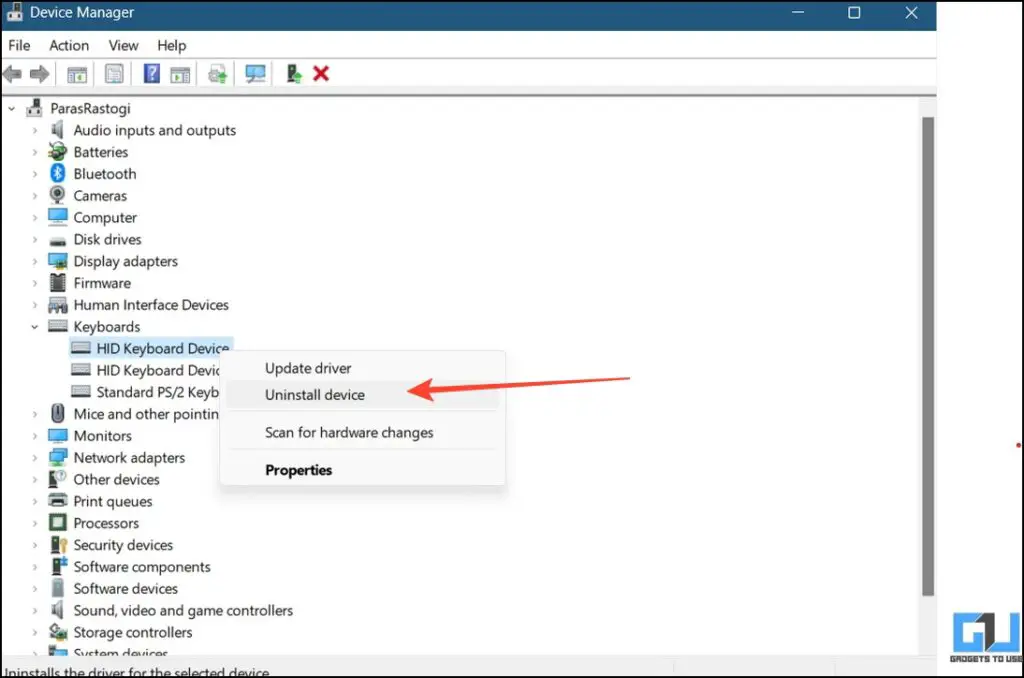Viewport: 1024px width, 678px height.
Task: Expand the Network adapters category
Action: coord(36,457)
